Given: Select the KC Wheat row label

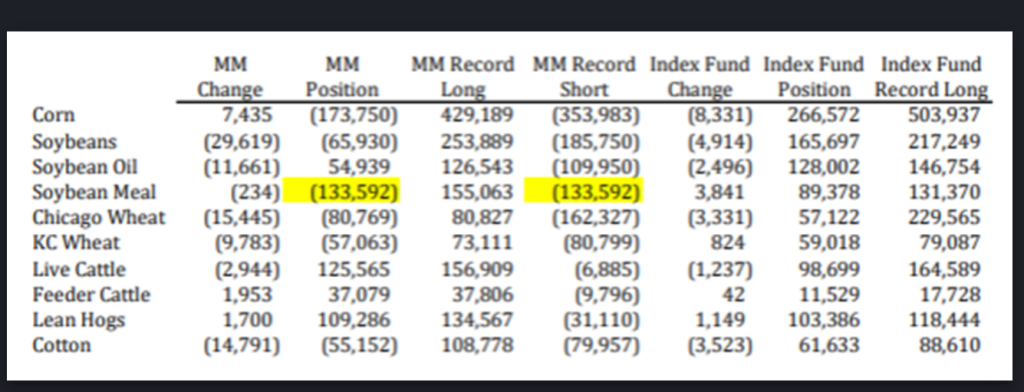Looking at the screenshot, I should click(x=76, y=243).
